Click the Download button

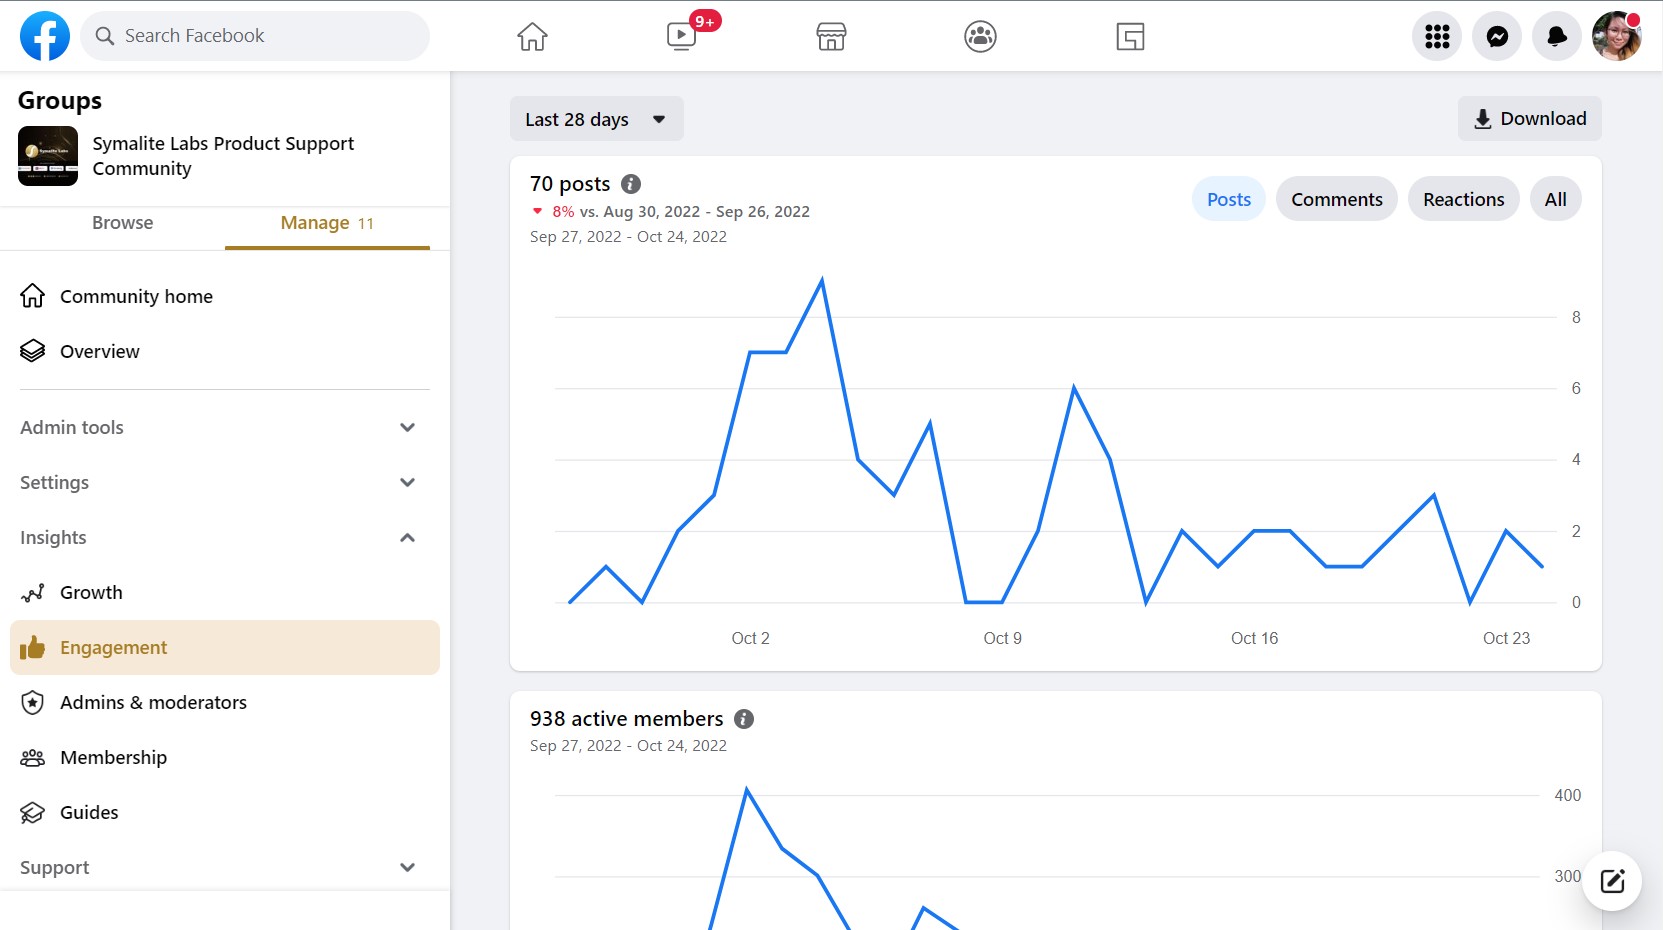click(1528, 118)
